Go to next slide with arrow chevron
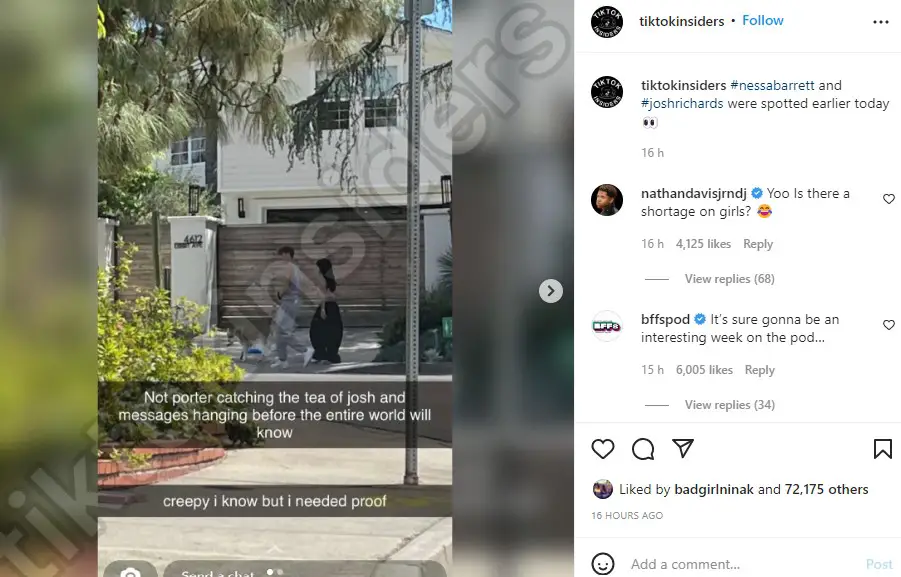Image resolution: width=901 pixels, height=577 pixels. tap(550, 291)
